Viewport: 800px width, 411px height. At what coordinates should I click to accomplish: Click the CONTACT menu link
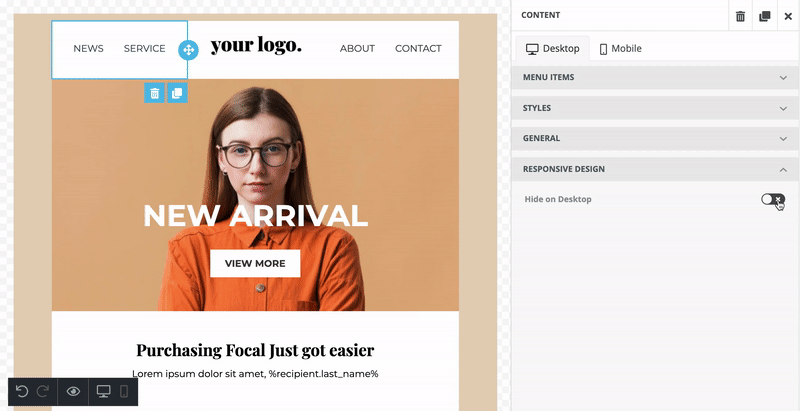[x=418, y=48]
